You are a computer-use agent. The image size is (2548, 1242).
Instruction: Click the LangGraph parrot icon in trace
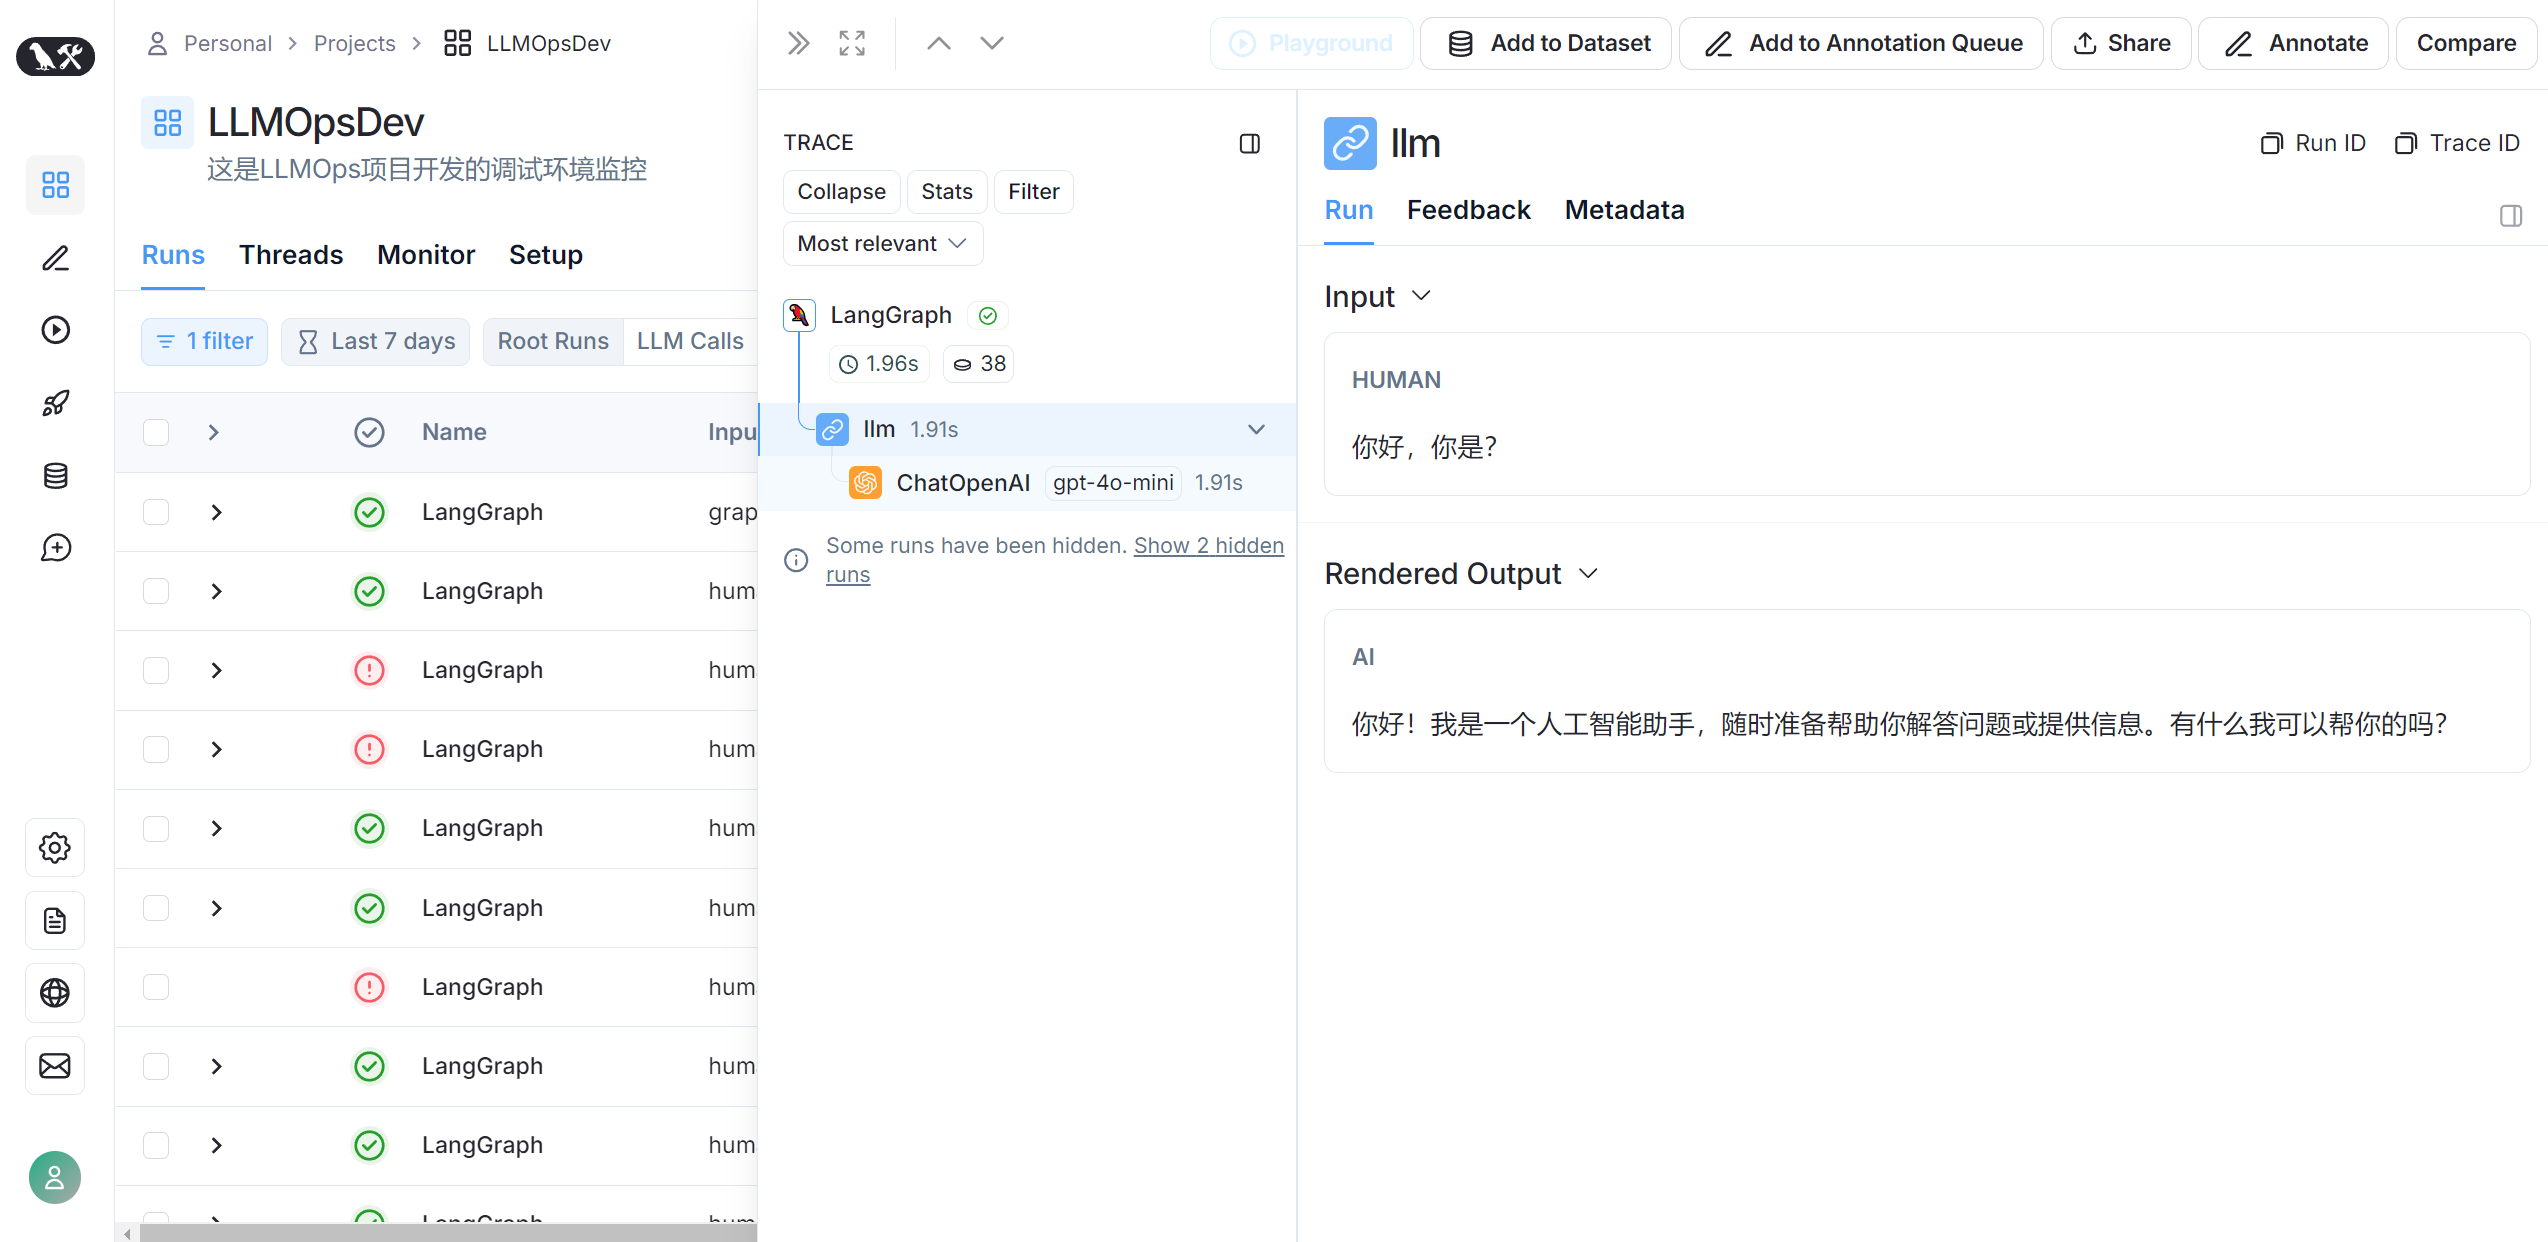pyautogui.click(x=799, y=315)
